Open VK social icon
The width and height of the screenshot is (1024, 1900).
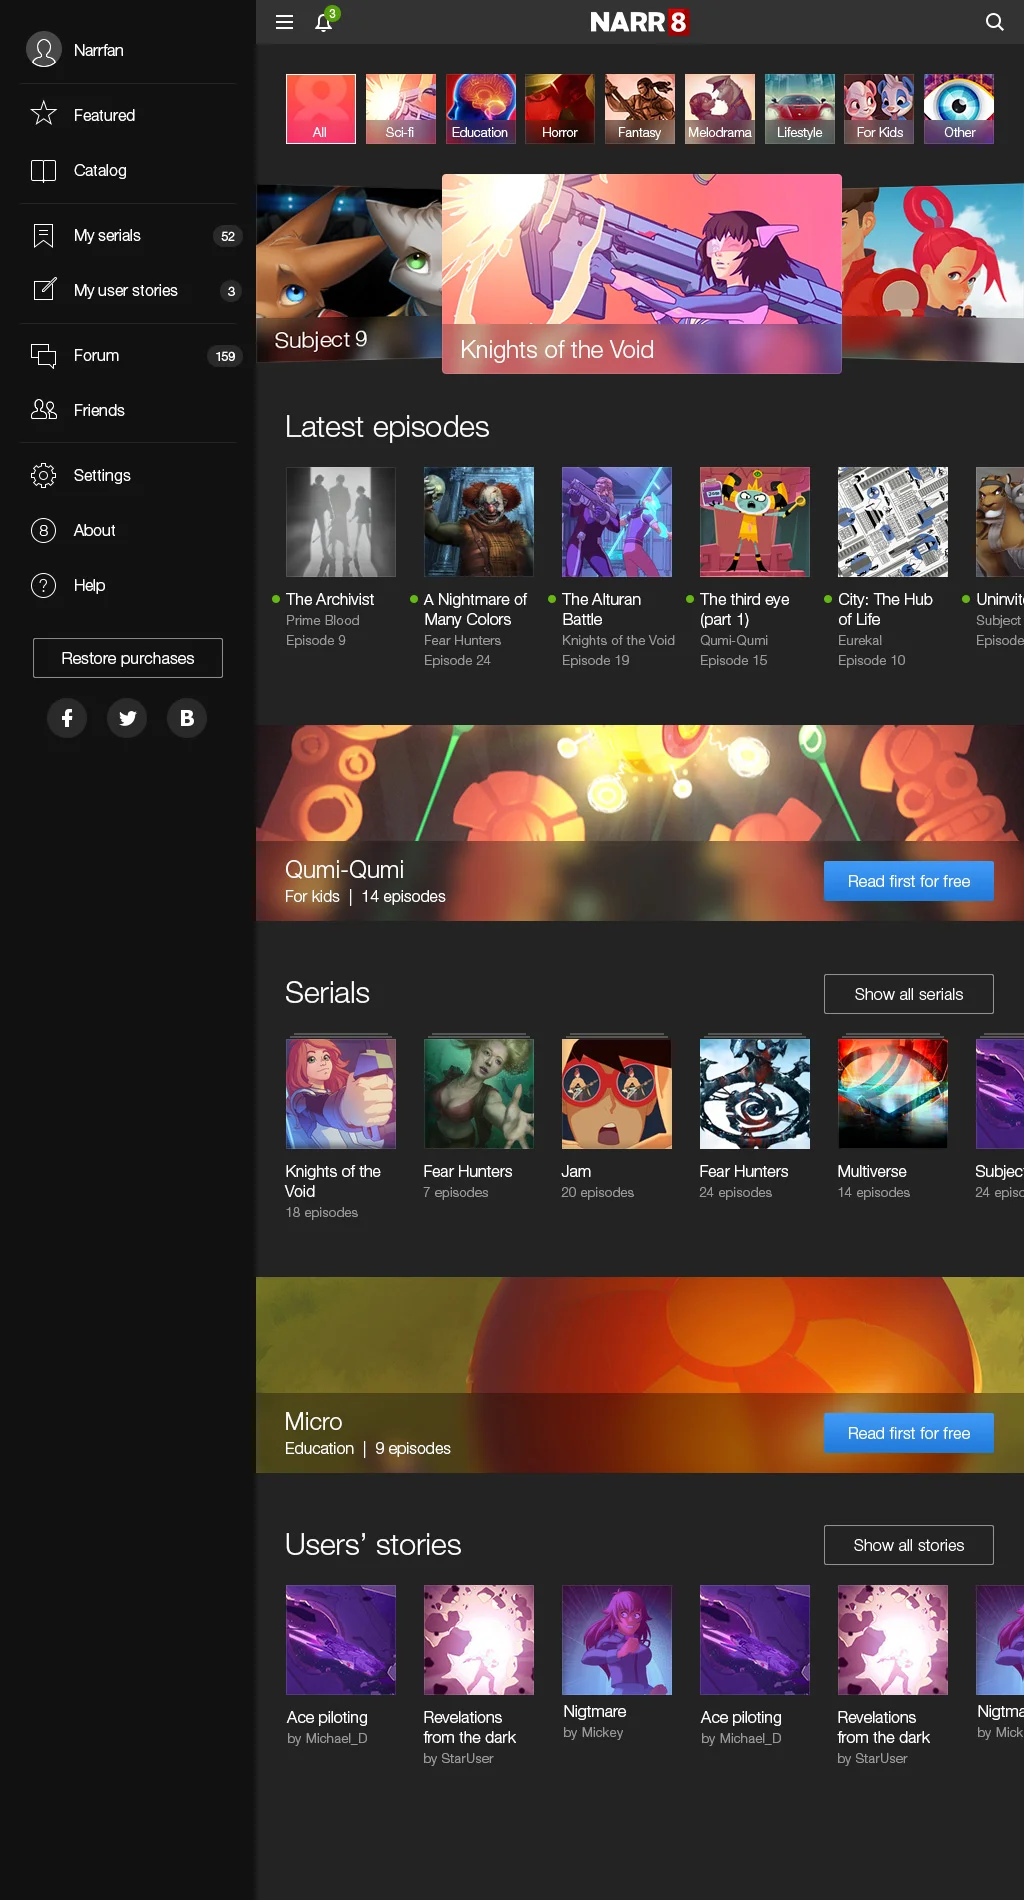tap(187, 718)
